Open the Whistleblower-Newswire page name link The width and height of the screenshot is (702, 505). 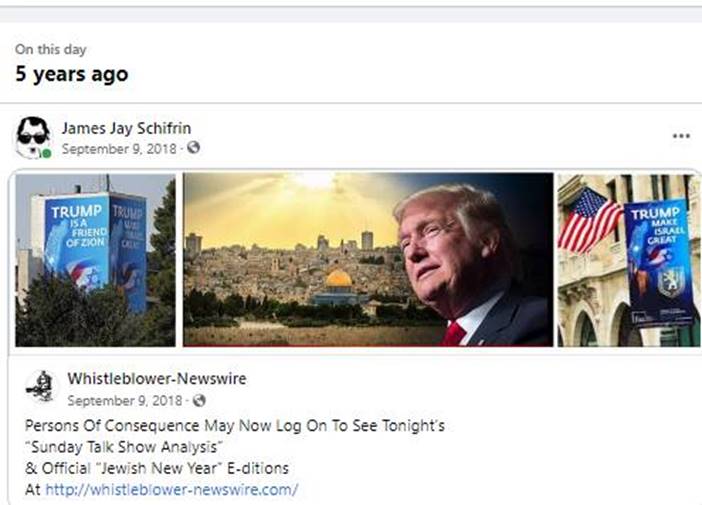(157, 379)
